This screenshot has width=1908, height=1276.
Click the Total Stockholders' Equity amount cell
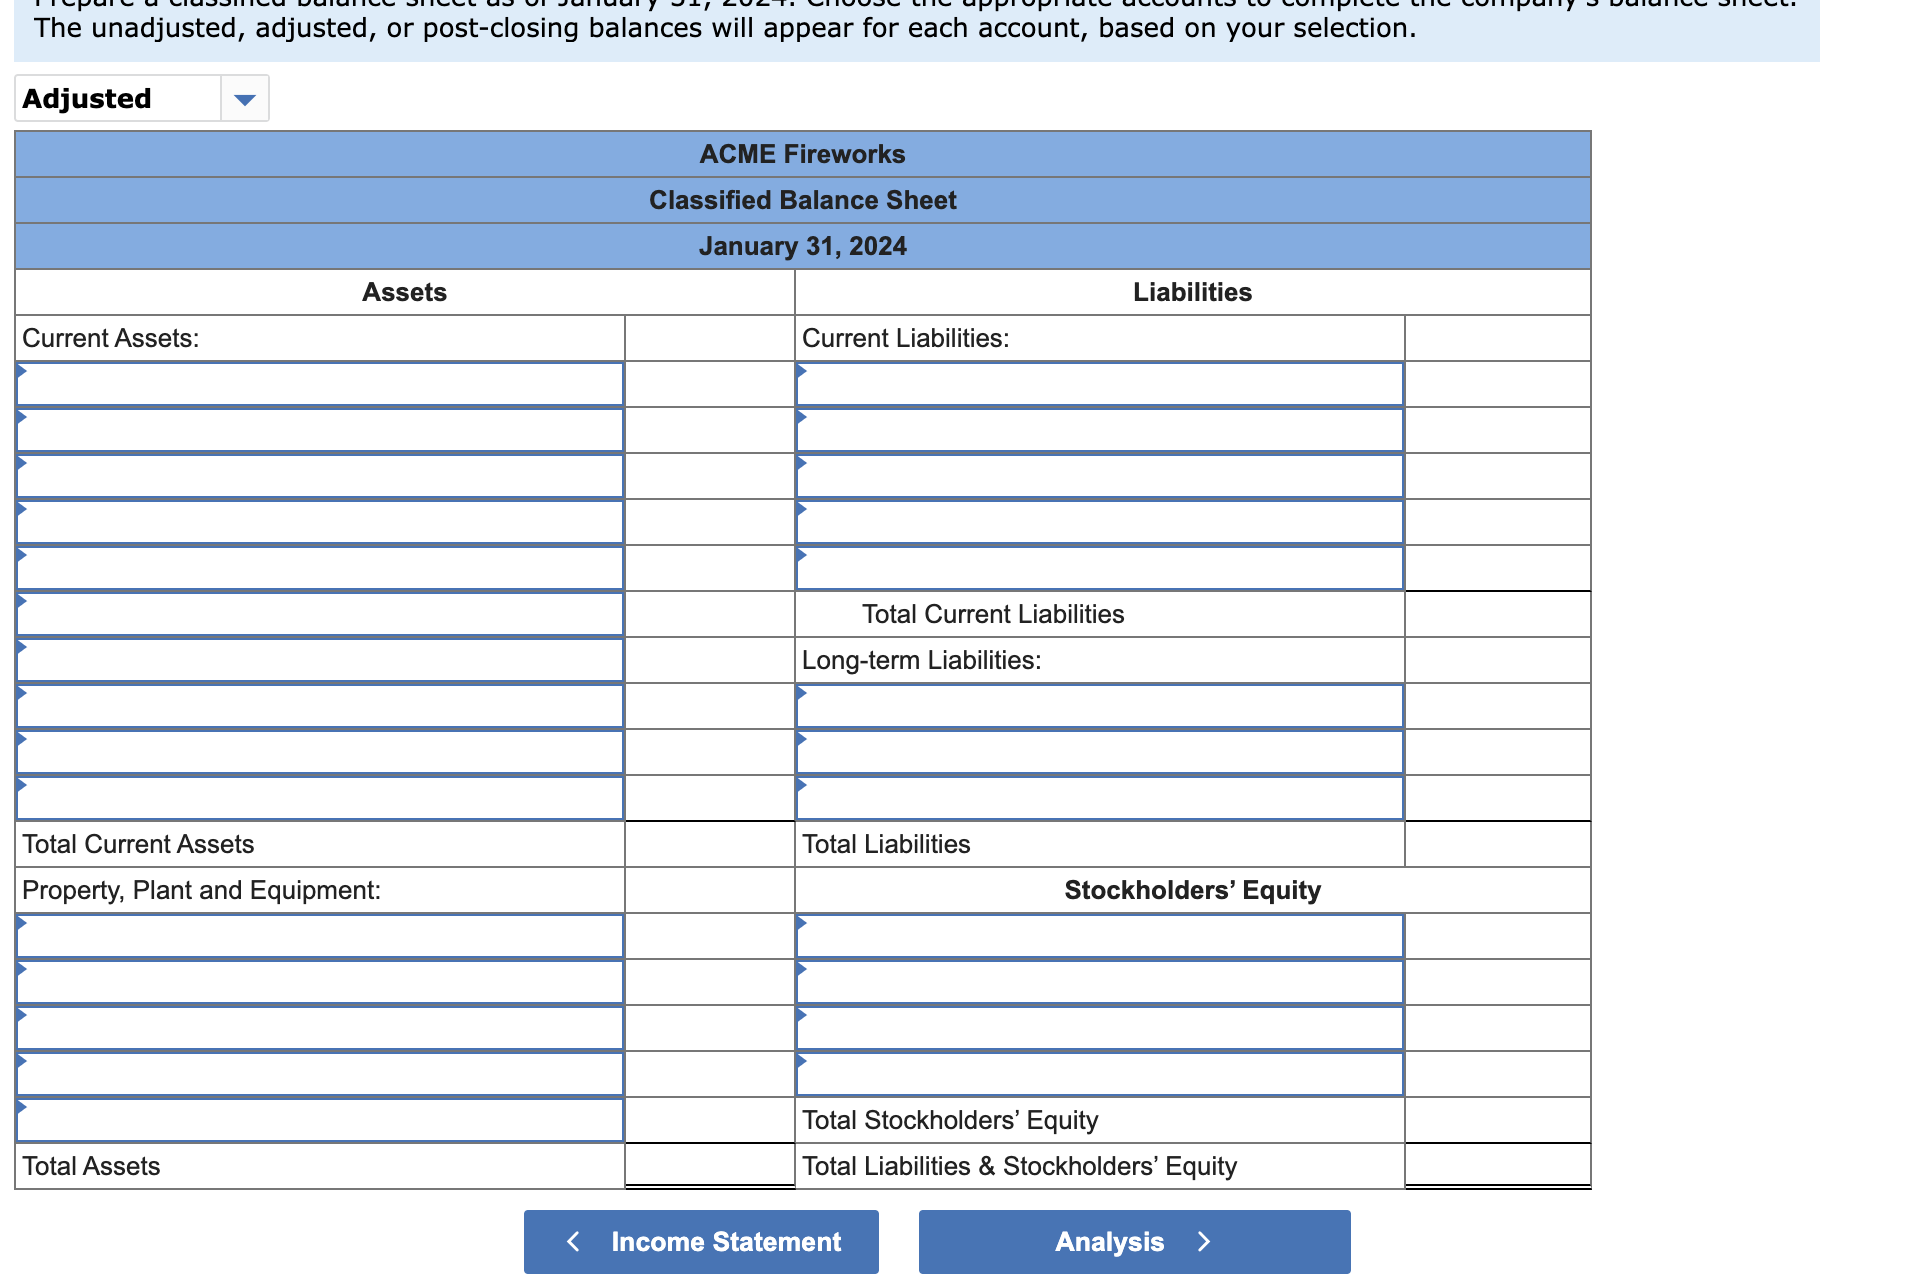(1498, 1120)
